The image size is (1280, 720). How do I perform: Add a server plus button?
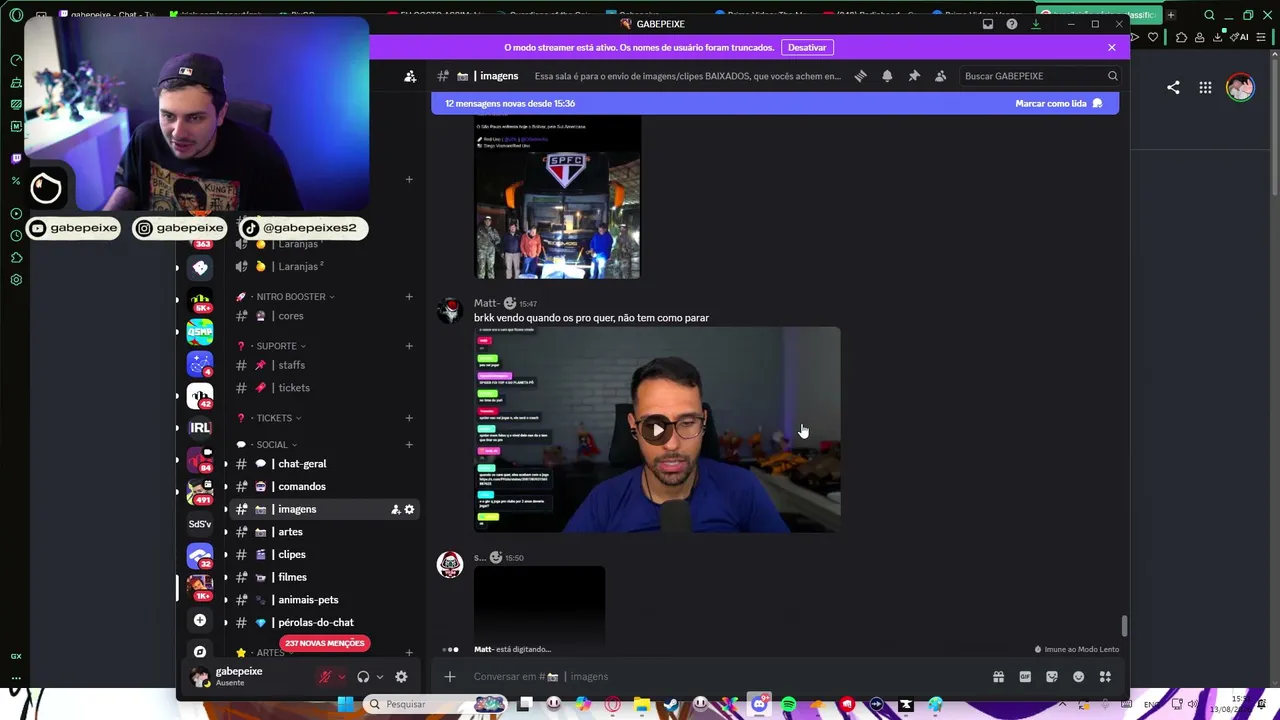point(200,621)
